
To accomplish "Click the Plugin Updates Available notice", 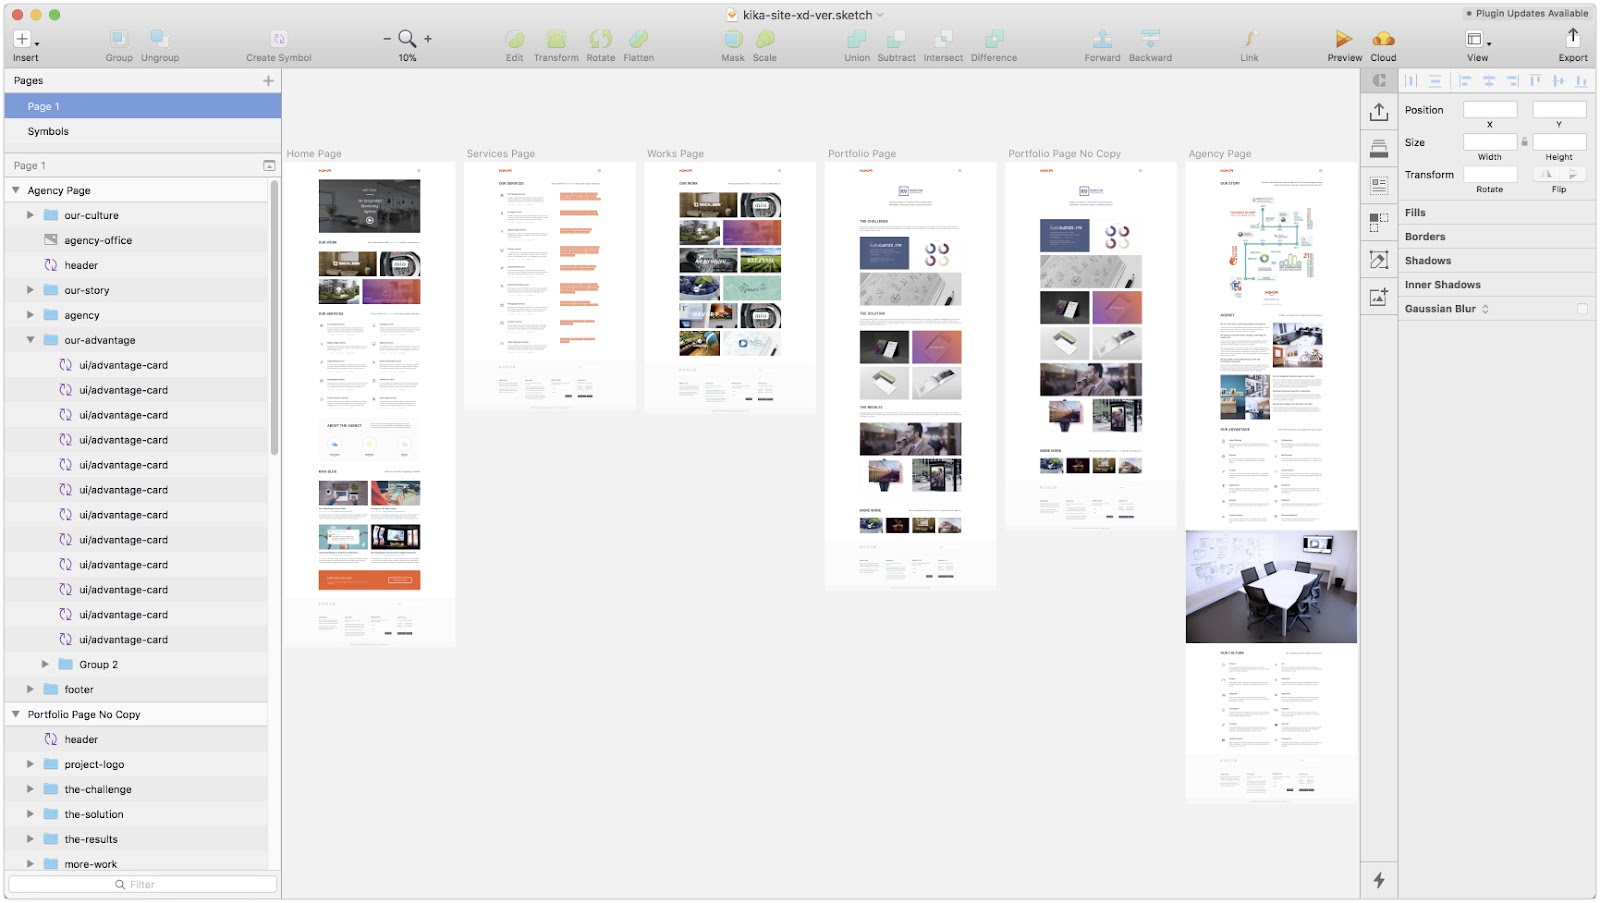I will (1527, 13).
